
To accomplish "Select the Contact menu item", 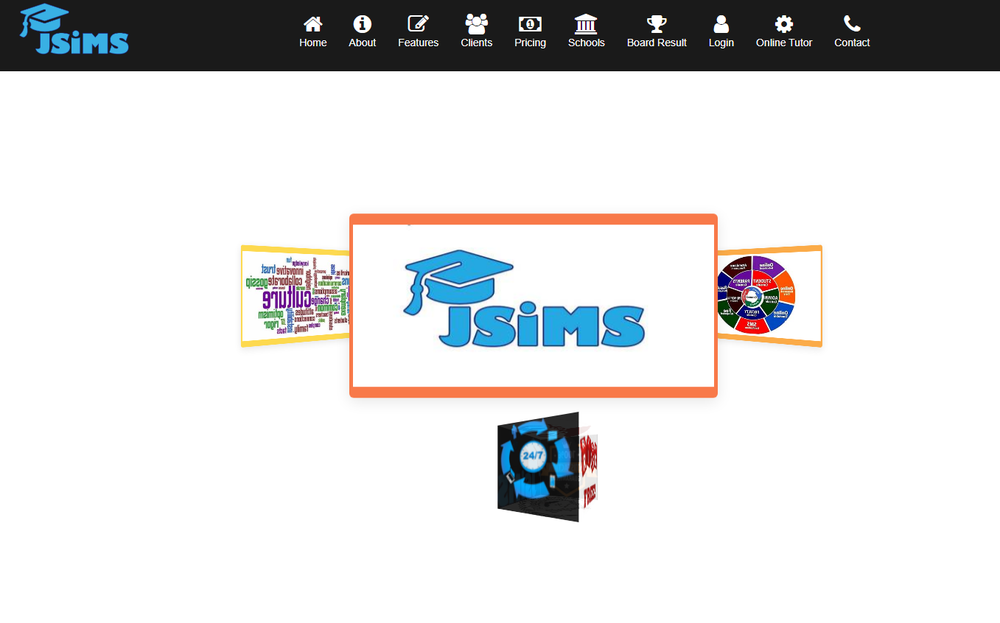I will point(852,30).
